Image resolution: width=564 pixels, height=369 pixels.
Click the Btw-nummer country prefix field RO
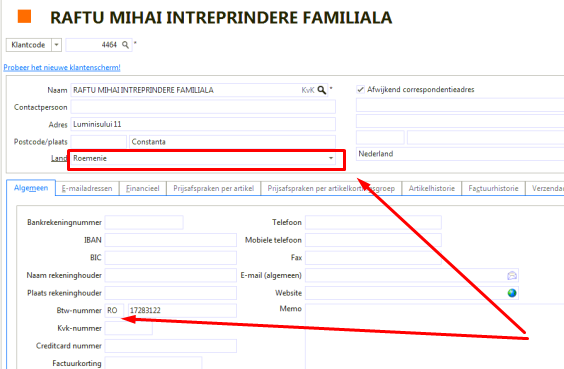114,311
